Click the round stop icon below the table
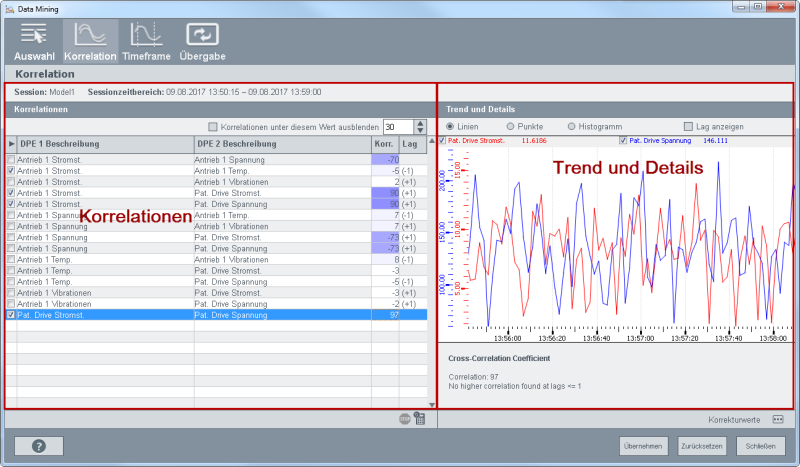The height and width of the screenshot is (467, 800). coord(405,420)
